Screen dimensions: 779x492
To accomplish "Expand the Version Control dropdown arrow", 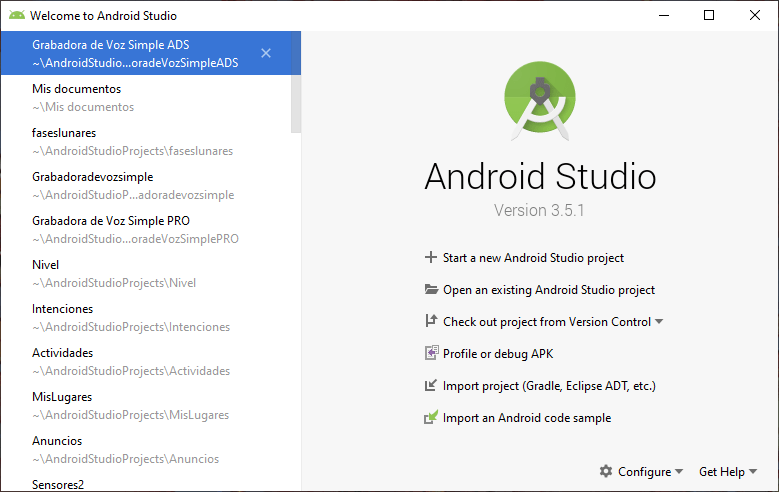I will 659,322.
